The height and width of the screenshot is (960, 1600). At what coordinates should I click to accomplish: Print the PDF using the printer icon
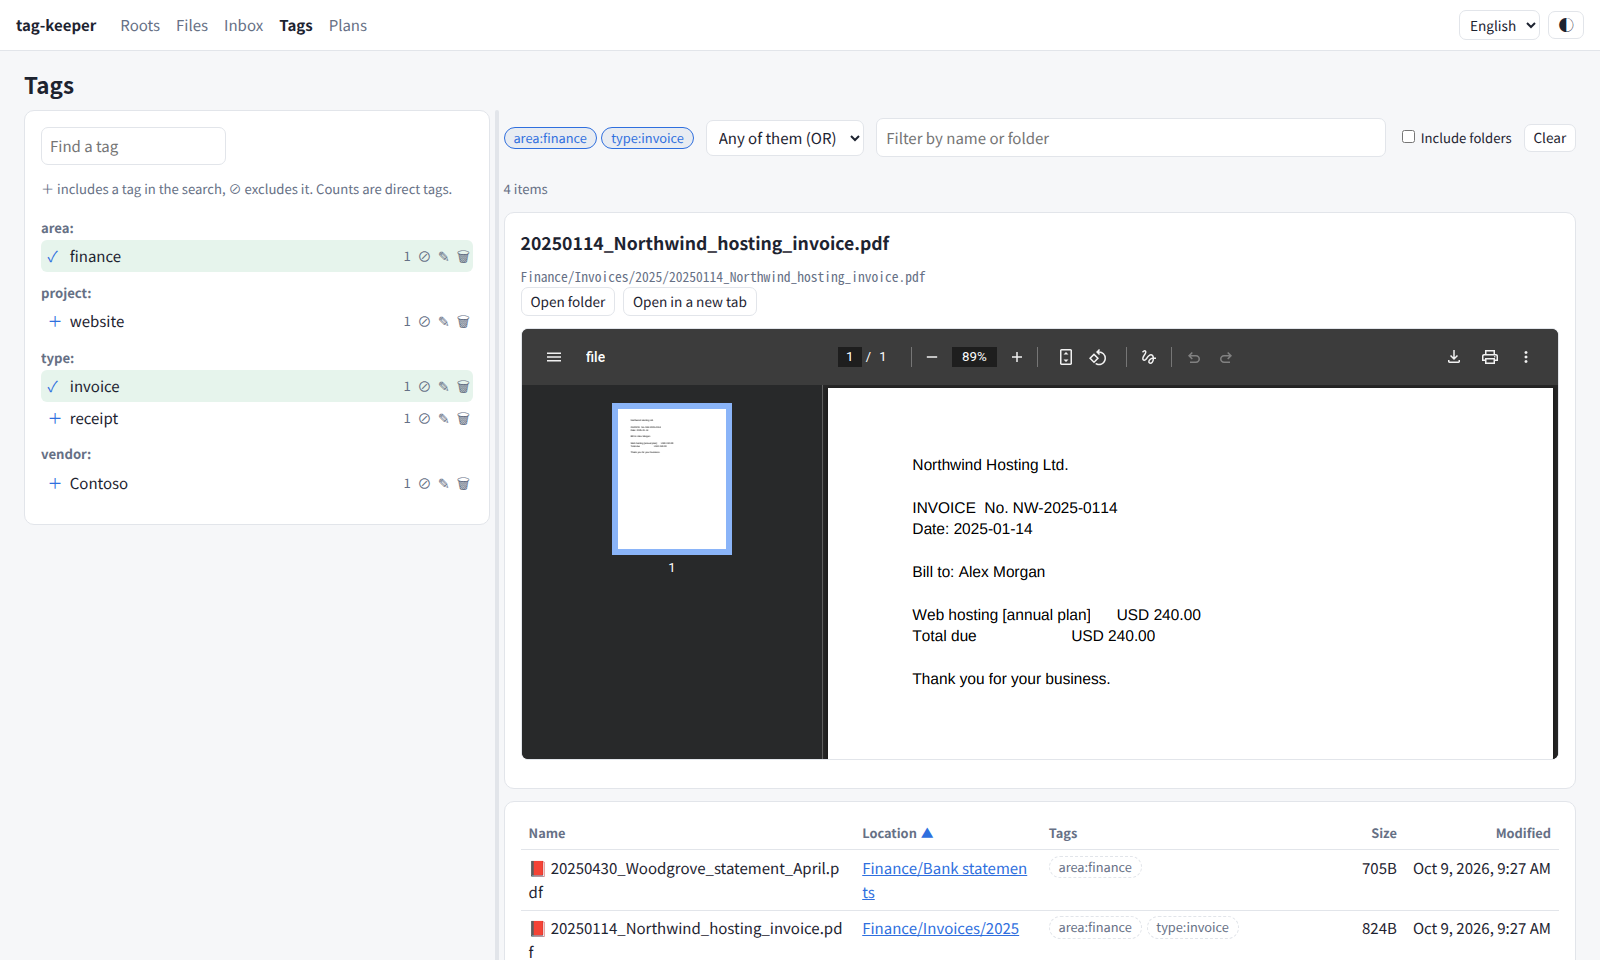[1490, 357]
